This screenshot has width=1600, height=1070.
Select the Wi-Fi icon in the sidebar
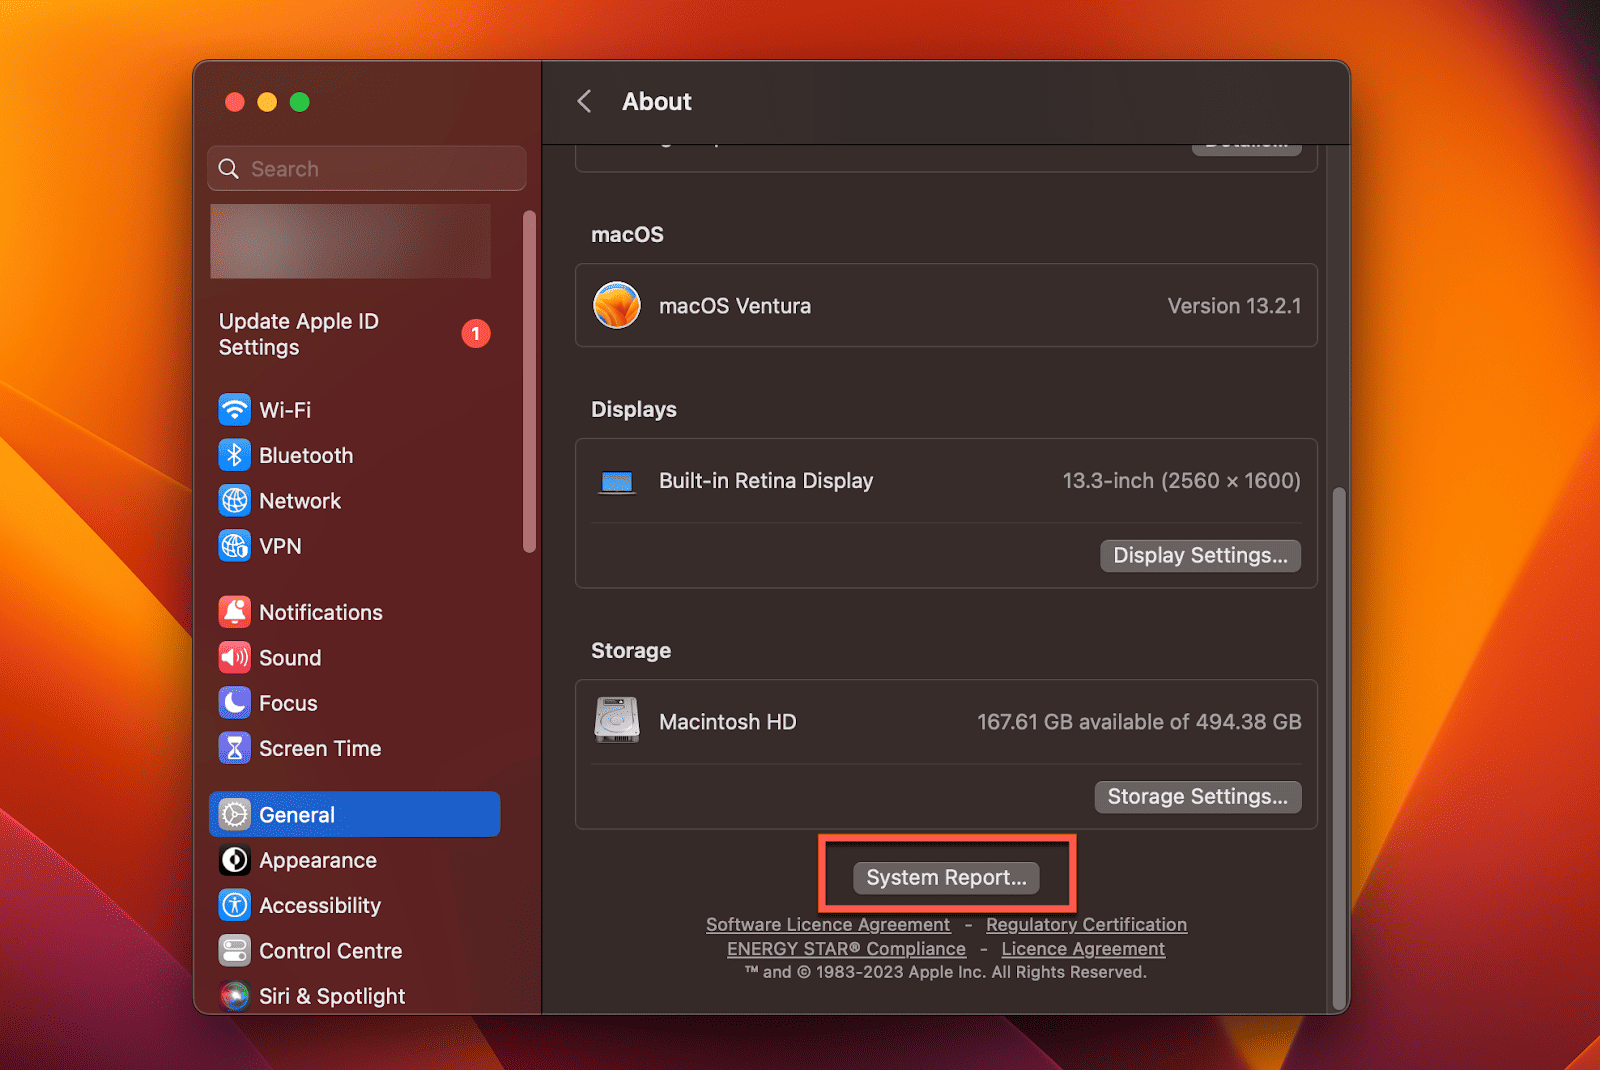pos(234,409)
